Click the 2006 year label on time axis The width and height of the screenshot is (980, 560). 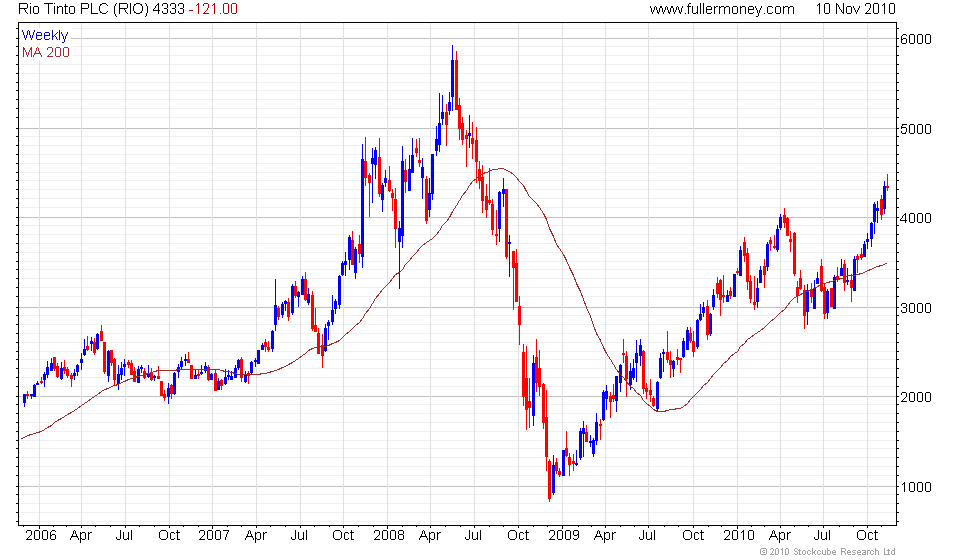41,536
